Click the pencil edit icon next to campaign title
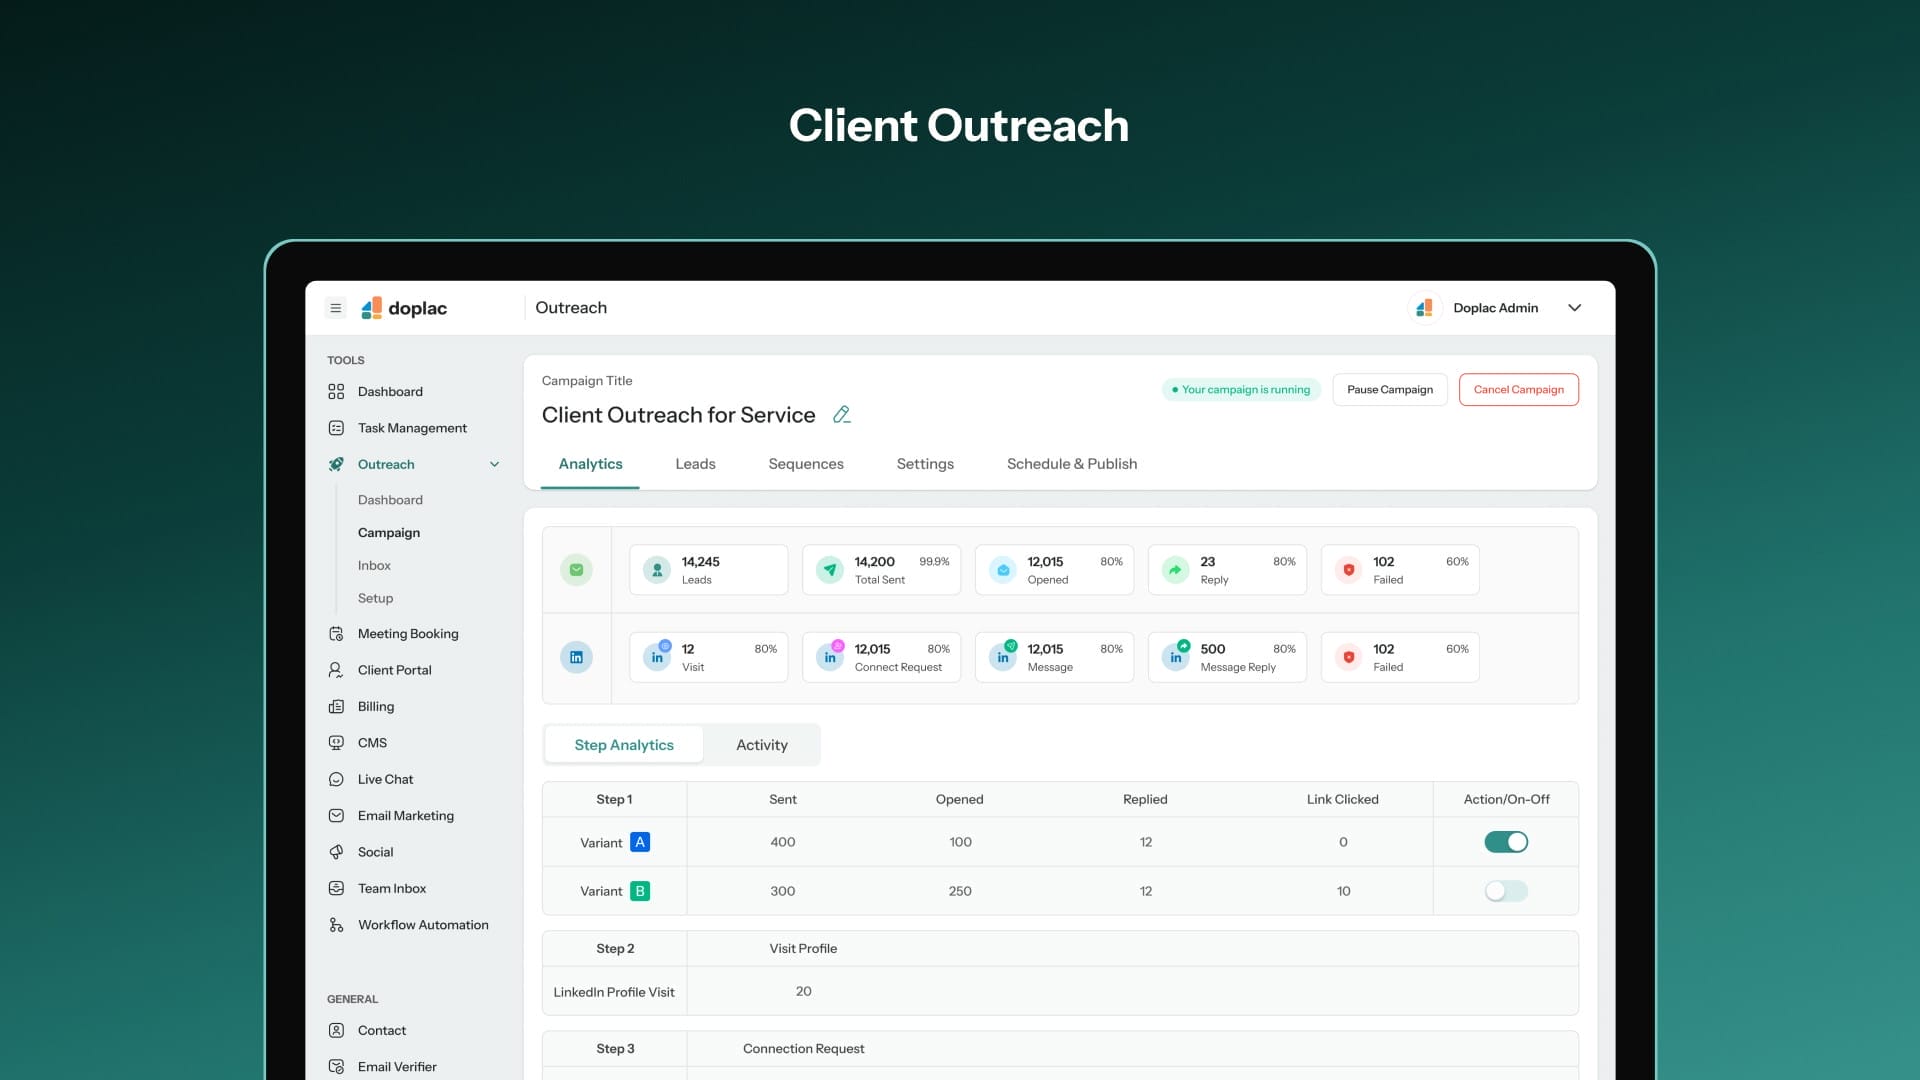This screenshot has height=1080, width=1920. click(841, 415)
